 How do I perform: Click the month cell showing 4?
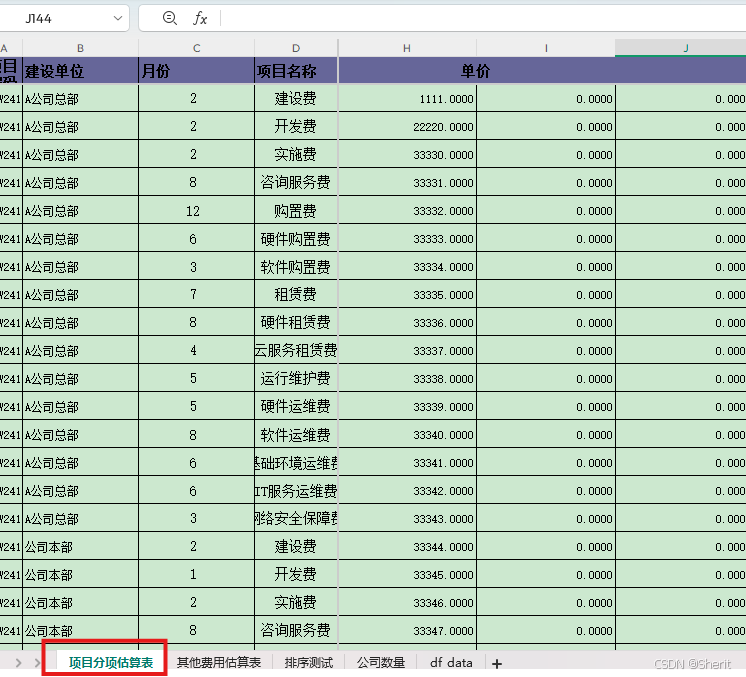point(196,351)
